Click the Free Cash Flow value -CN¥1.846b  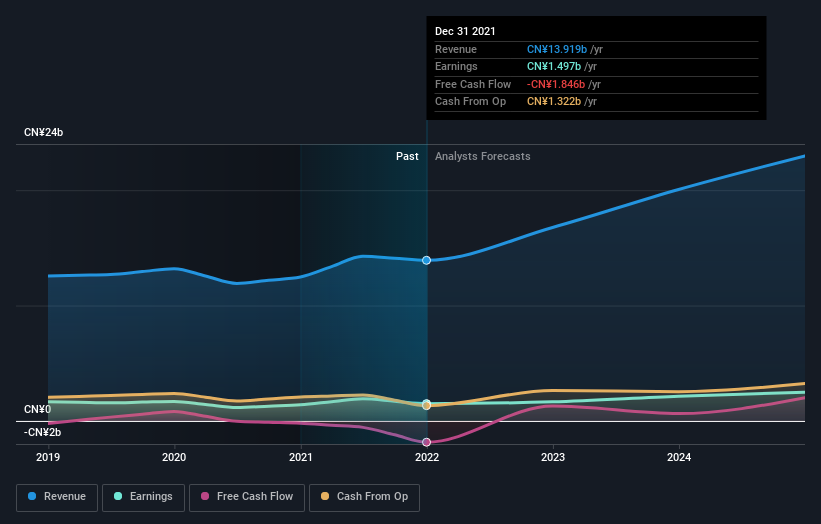point(556,84)
